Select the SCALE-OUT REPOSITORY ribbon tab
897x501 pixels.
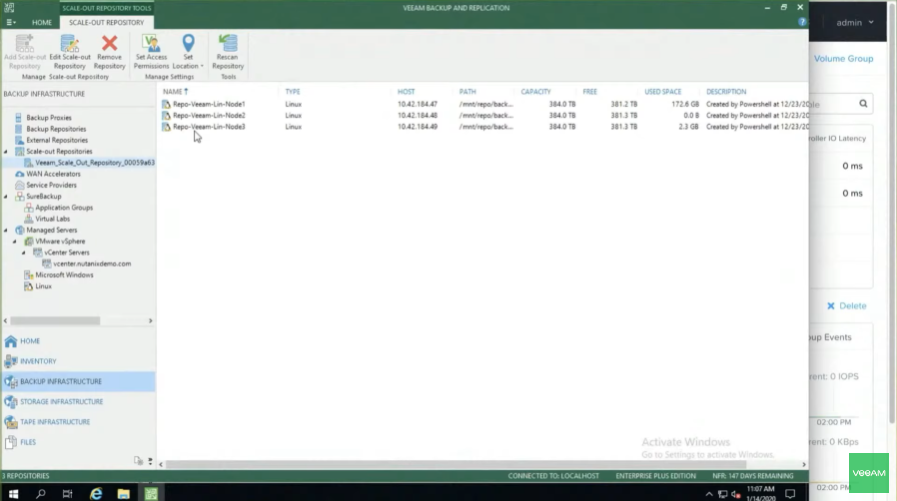106,22
